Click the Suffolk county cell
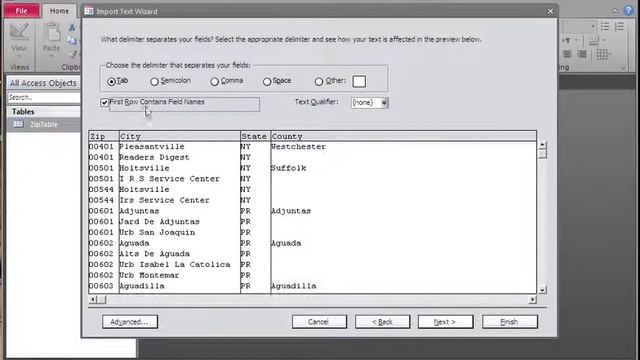This screenshot has width=640, height=360. pos(289,168)
